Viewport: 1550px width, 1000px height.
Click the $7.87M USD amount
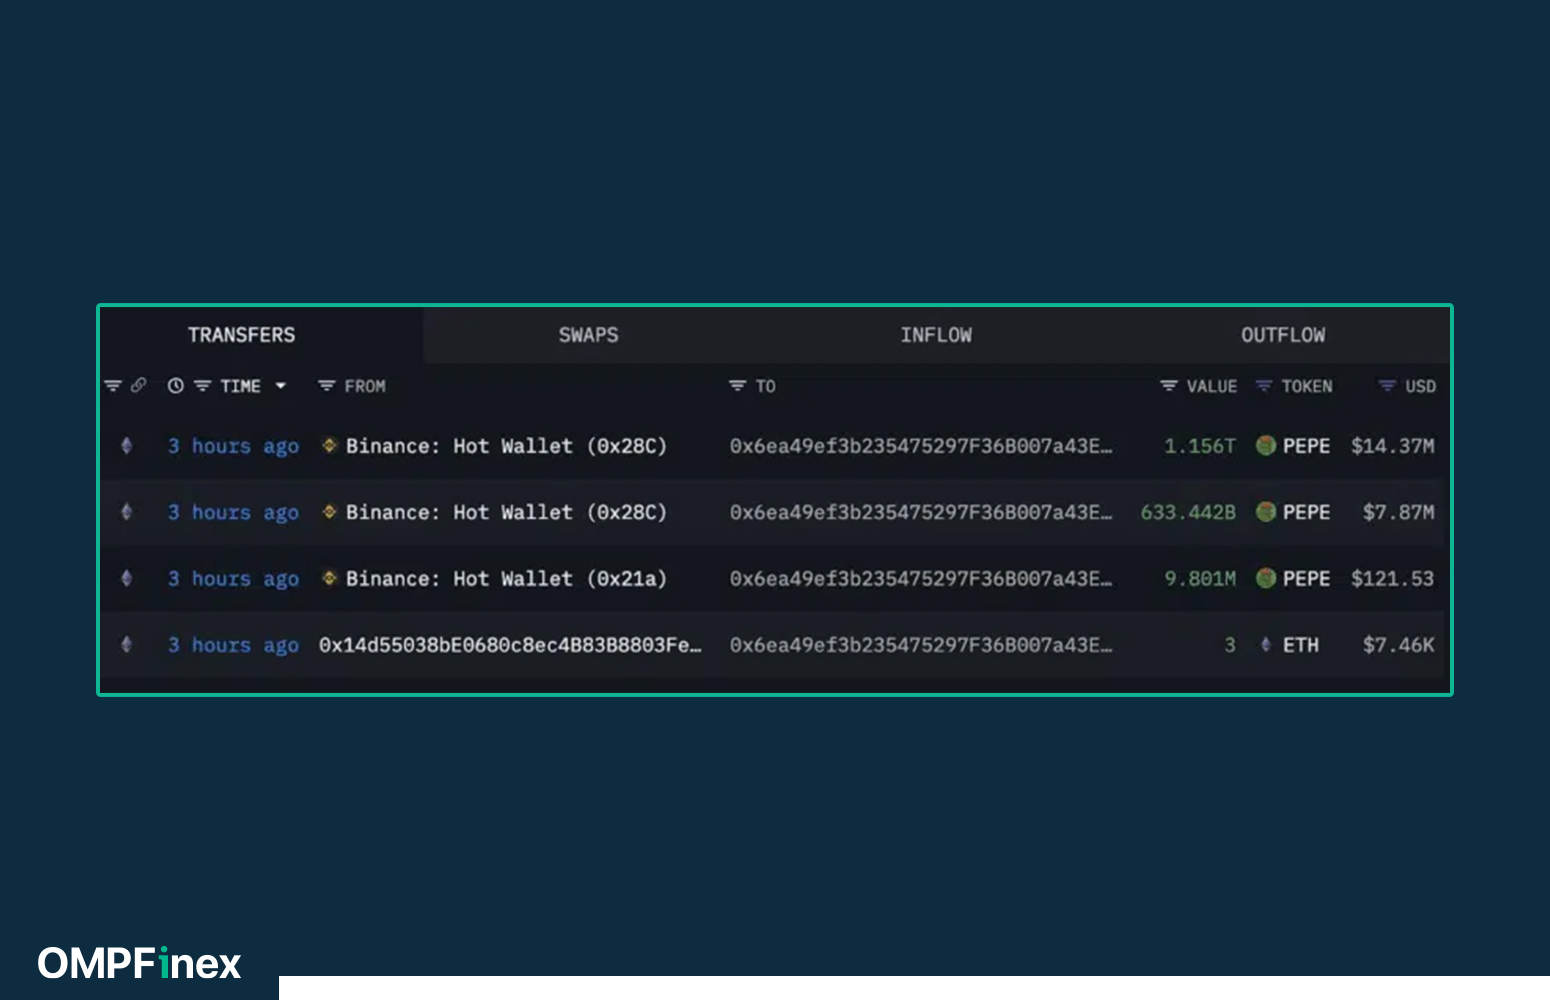pyautogui.click(x=1398, y=512)
